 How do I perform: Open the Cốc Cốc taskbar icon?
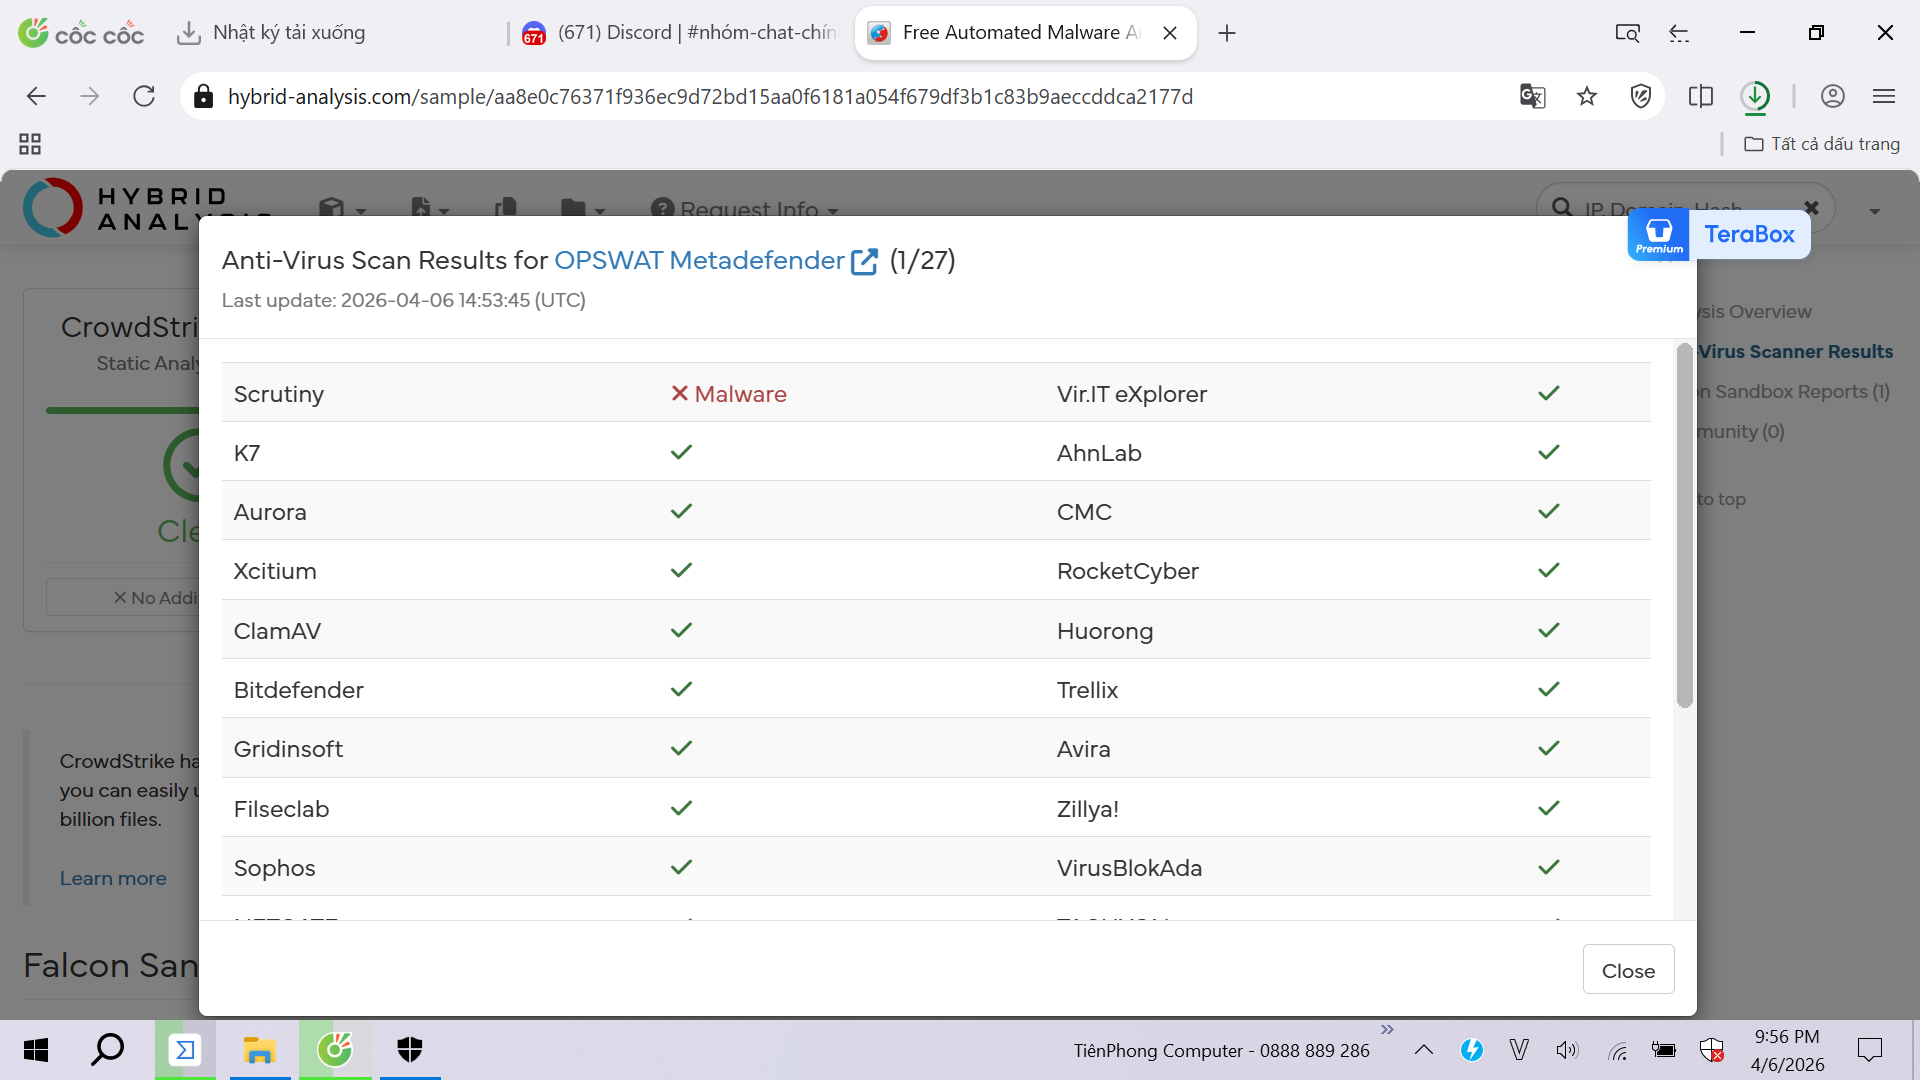335,1050
